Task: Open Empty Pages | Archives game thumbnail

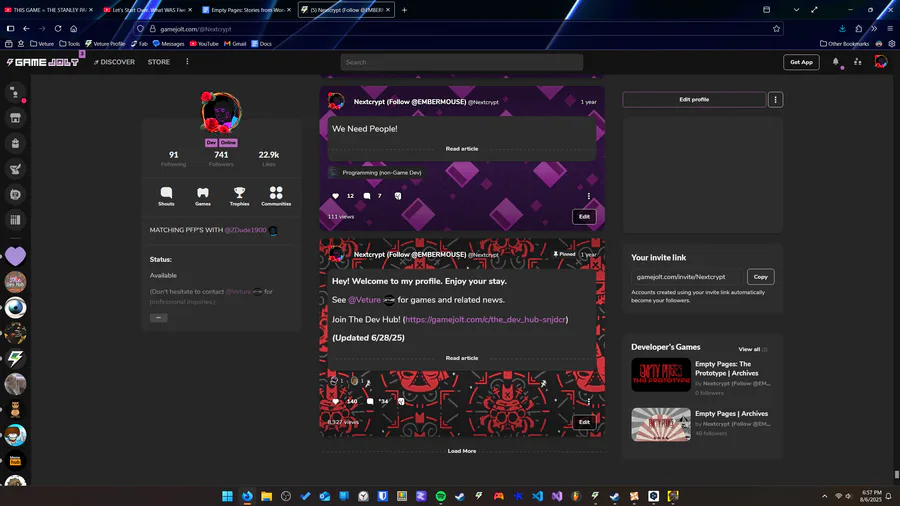Action: [x=661, y=425]
